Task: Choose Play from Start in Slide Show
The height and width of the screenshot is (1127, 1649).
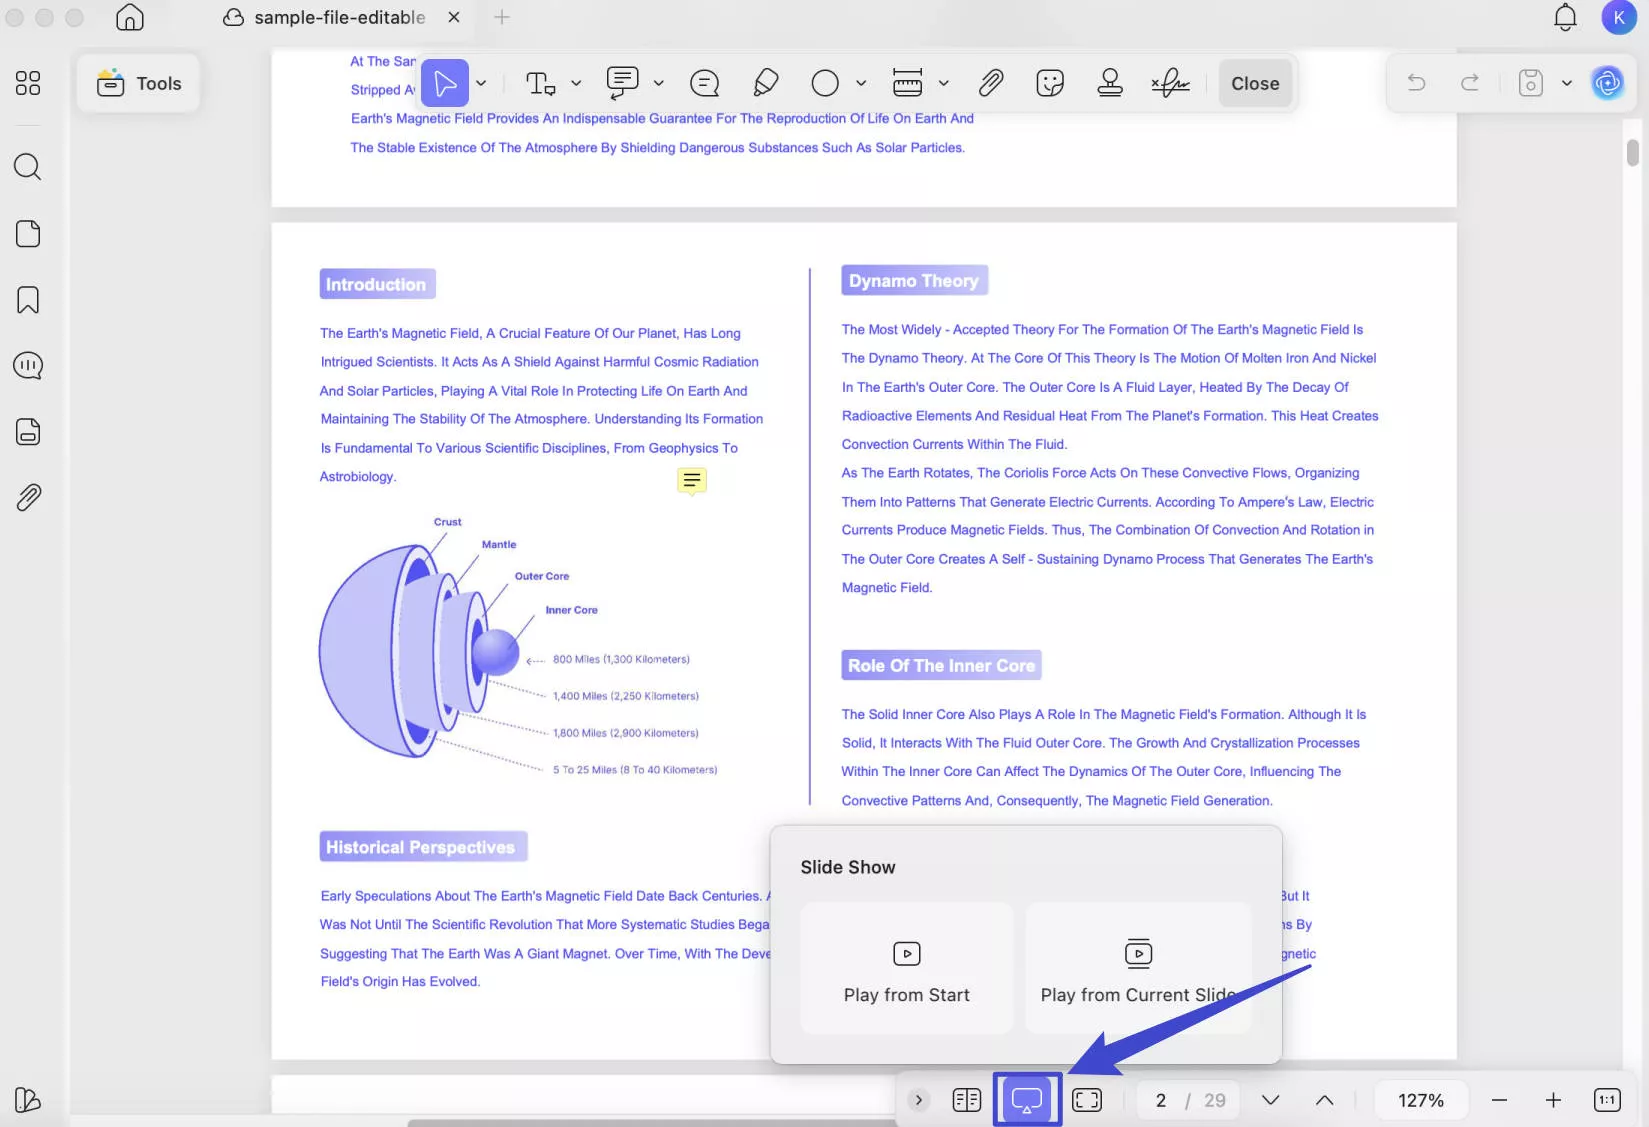Action: pyautogui.click(x=906, y=968)
